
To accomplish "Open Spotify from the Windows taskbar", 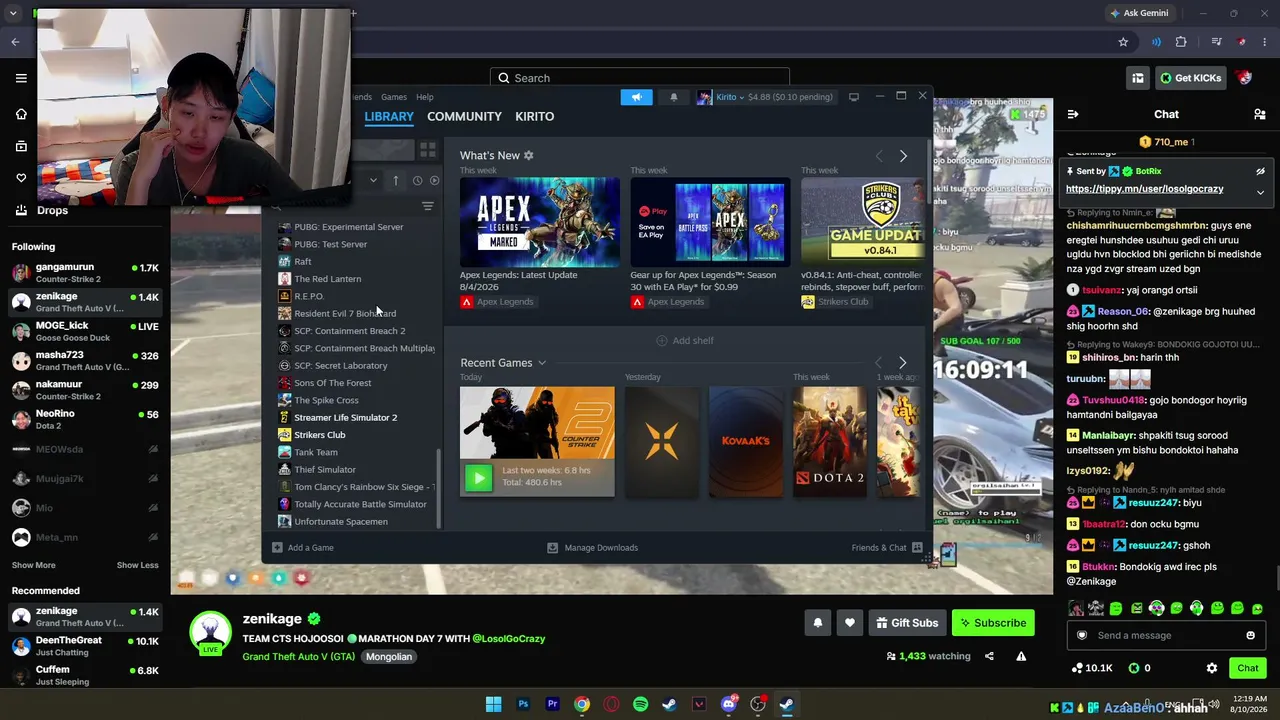I will pyautogui.click(x=640, y=704).
